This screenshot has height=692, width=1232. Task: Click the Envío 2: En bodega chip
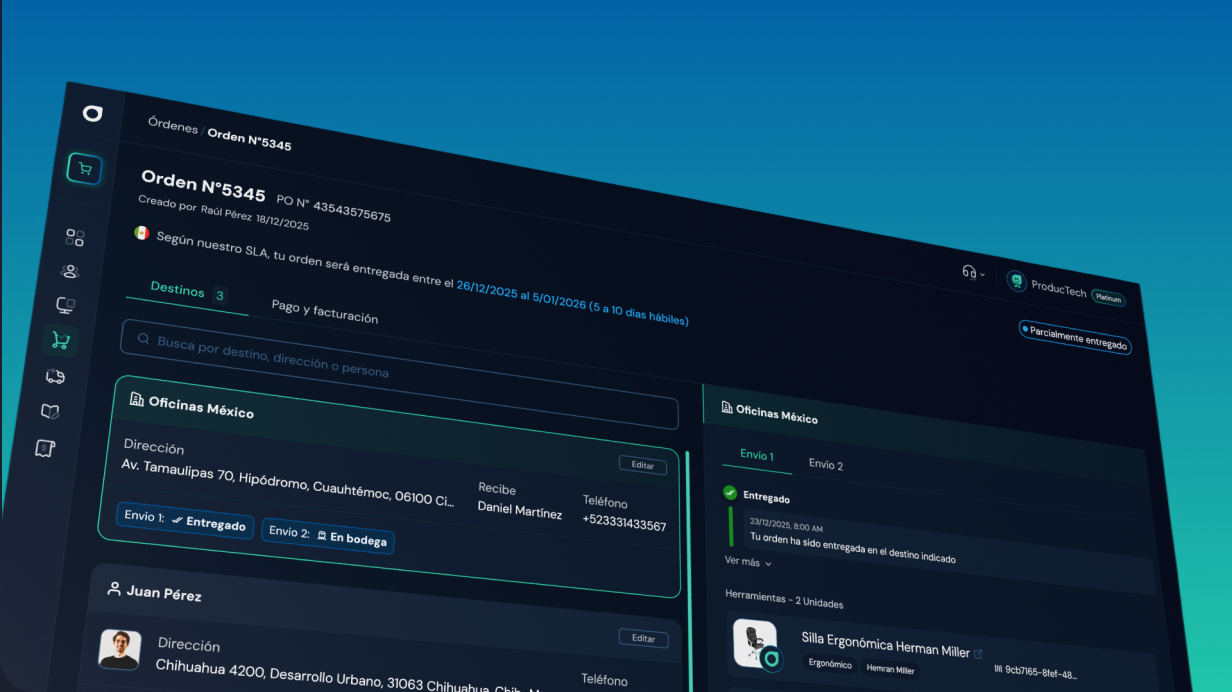[328, 535]
